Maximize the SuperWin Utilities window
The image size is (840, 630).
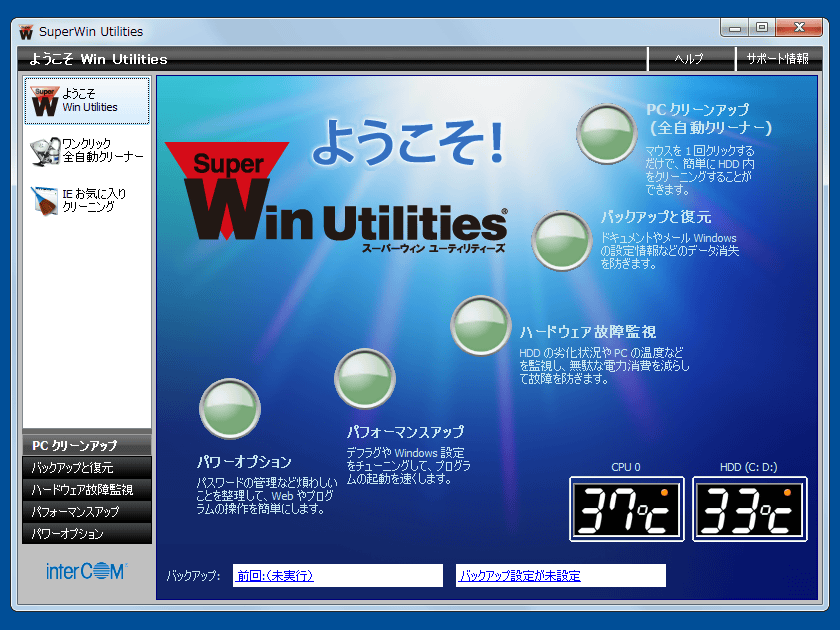click(x=762, y=28)
